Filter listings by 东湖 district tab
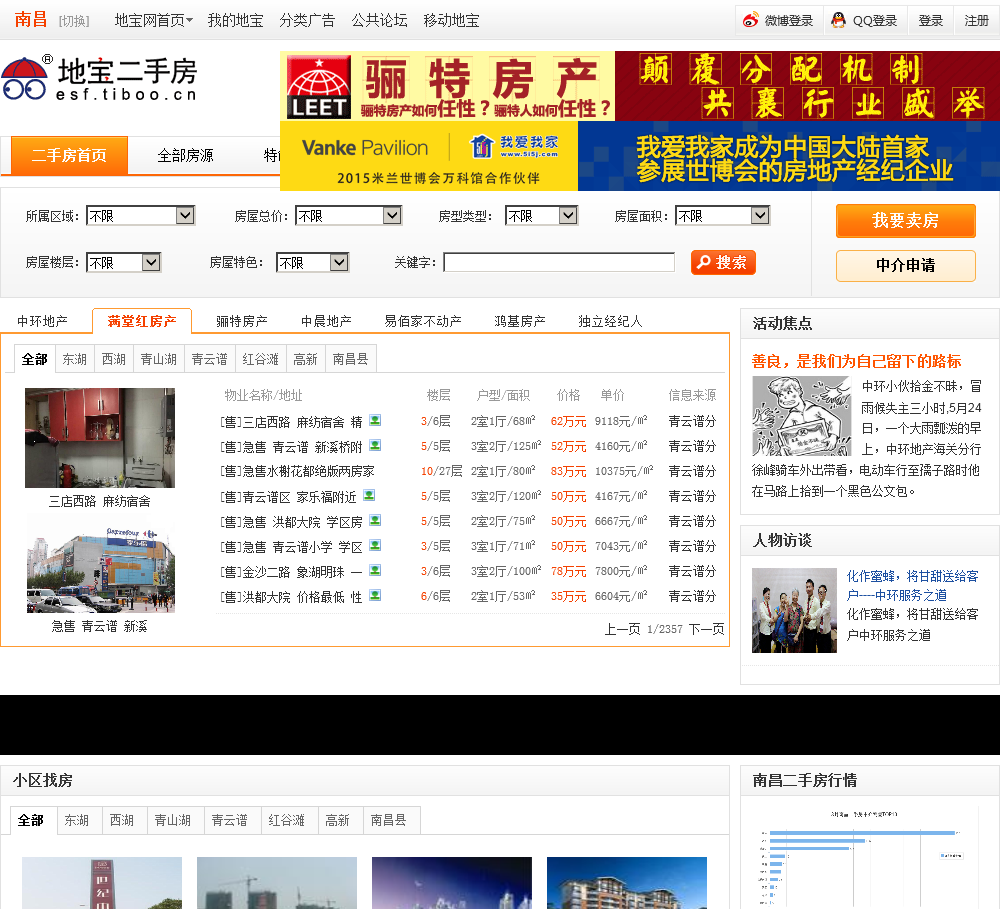Image resolution: width=1000 pixels, height=909 pixels. point(75,359)
